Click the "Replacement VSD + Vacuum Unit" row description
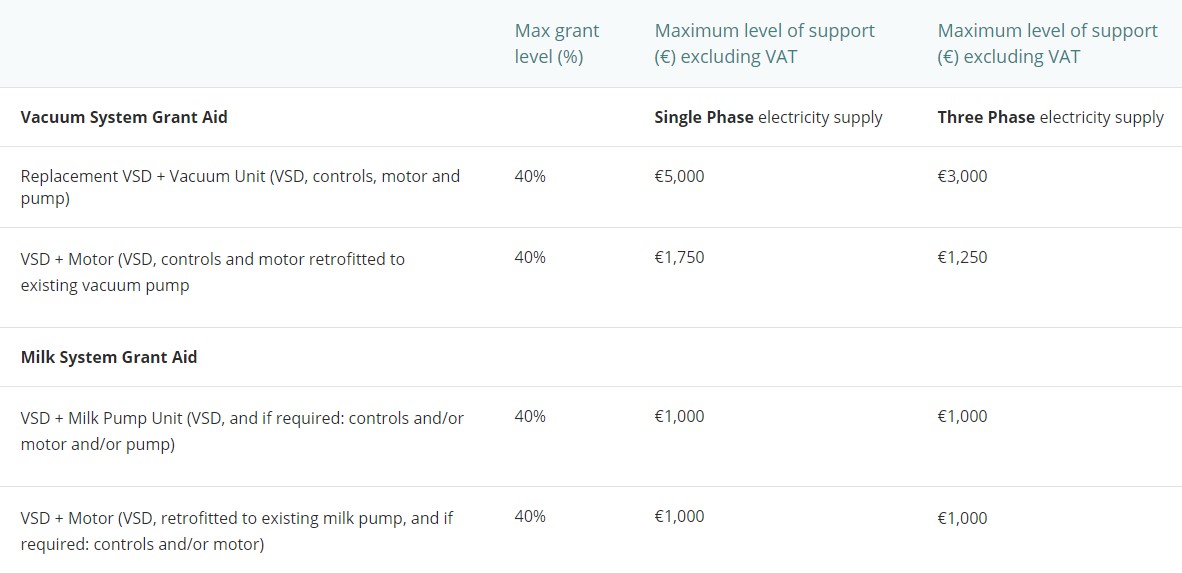 tap(240, 187)
